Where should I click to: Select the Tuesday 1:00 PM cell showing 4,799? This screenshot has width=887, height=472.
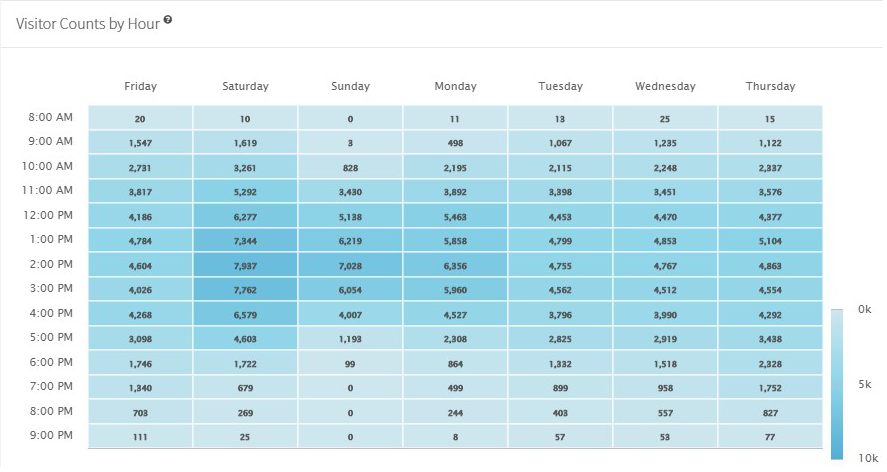(560, 241)
